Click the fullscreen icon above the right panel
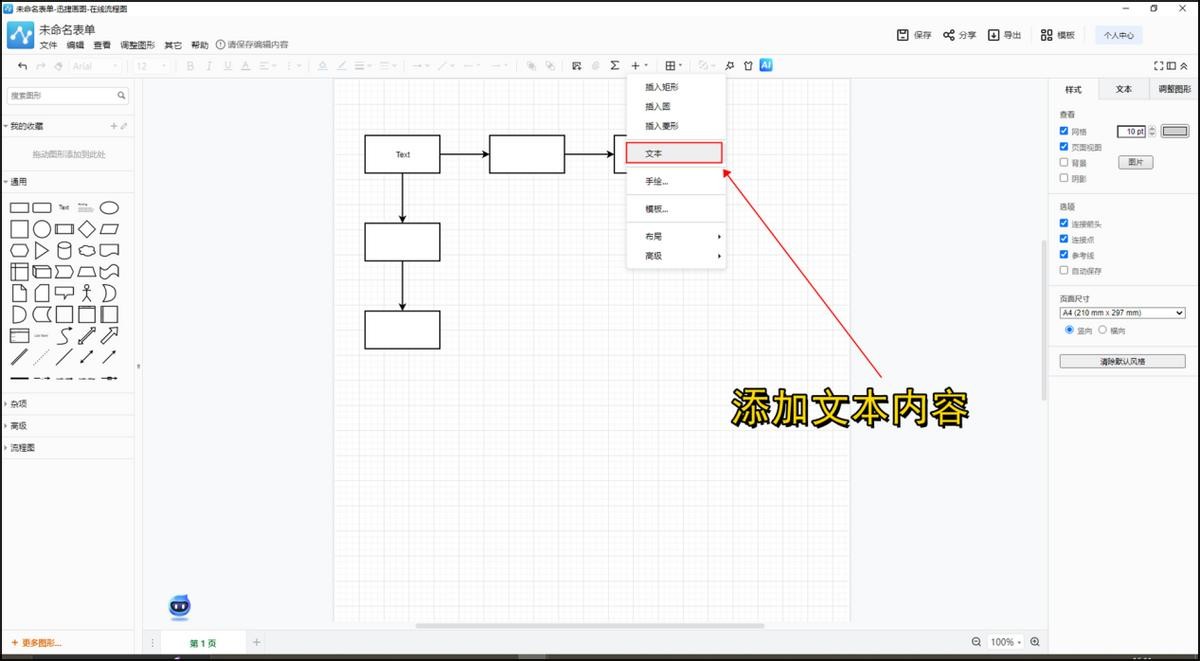Viewport: 1200px width, 661px height. point(1159,66)
